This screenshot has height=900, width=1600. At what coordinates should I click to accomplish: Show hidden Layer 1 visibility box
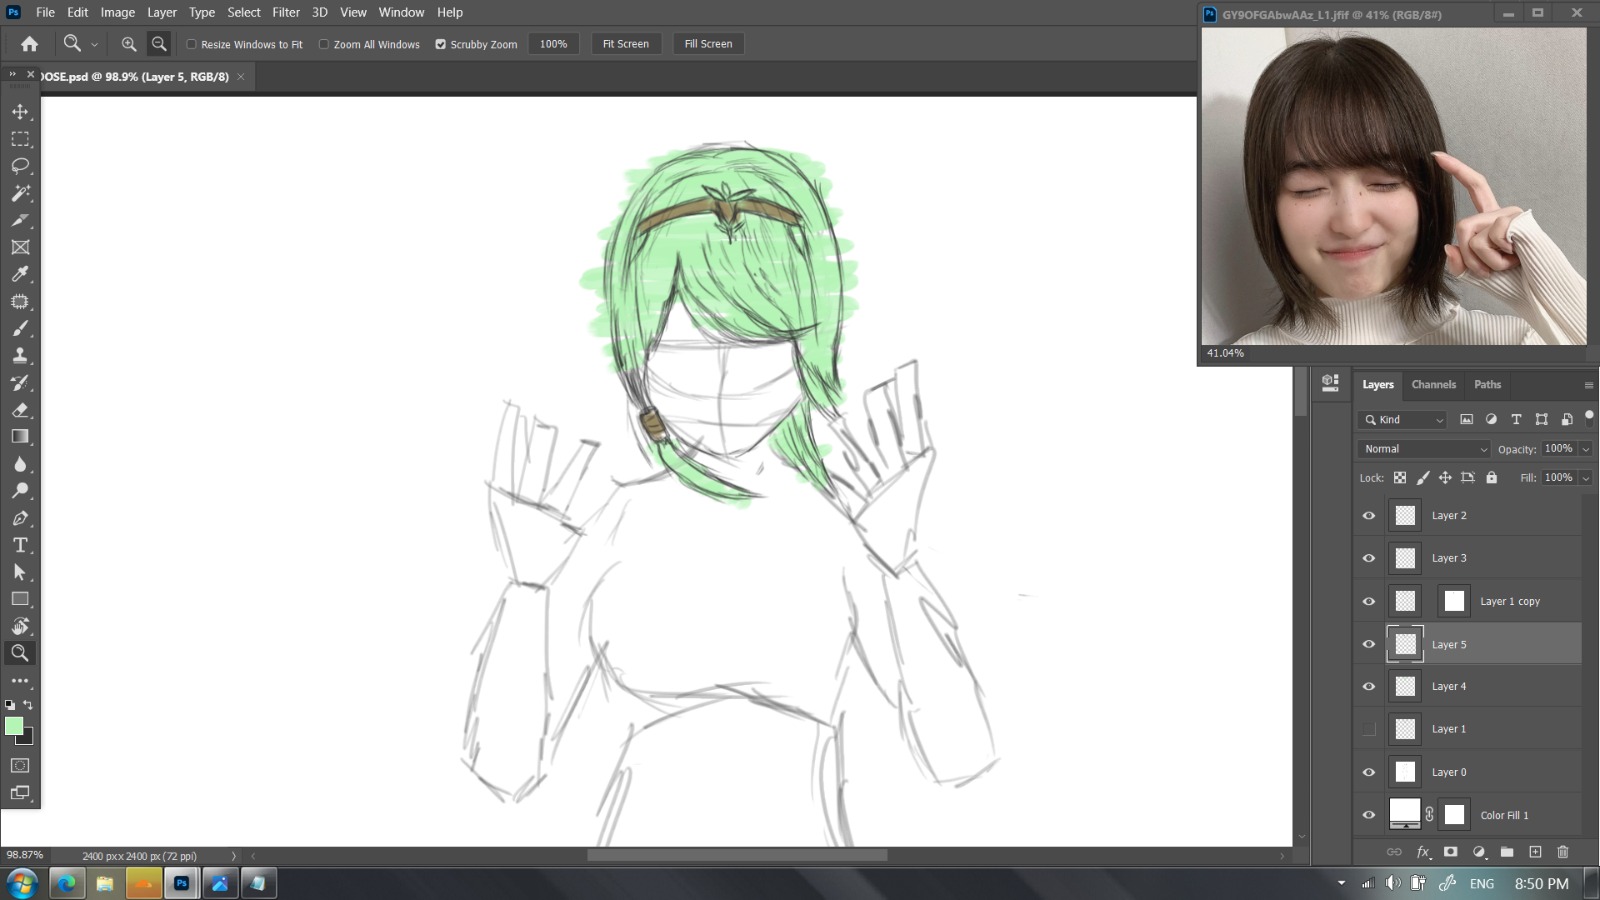[1369, 729]
